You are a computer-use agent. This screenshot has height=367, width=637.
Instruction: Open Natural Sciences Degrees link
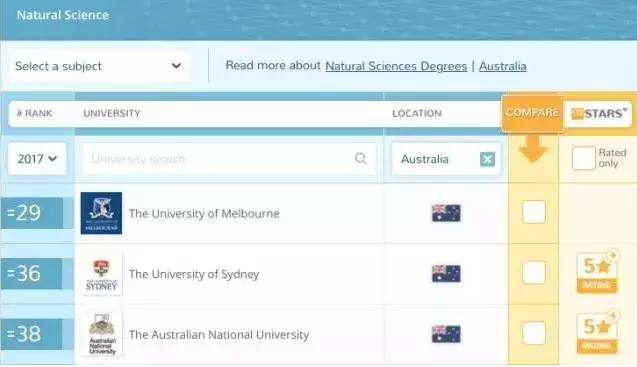coord(396,66)
